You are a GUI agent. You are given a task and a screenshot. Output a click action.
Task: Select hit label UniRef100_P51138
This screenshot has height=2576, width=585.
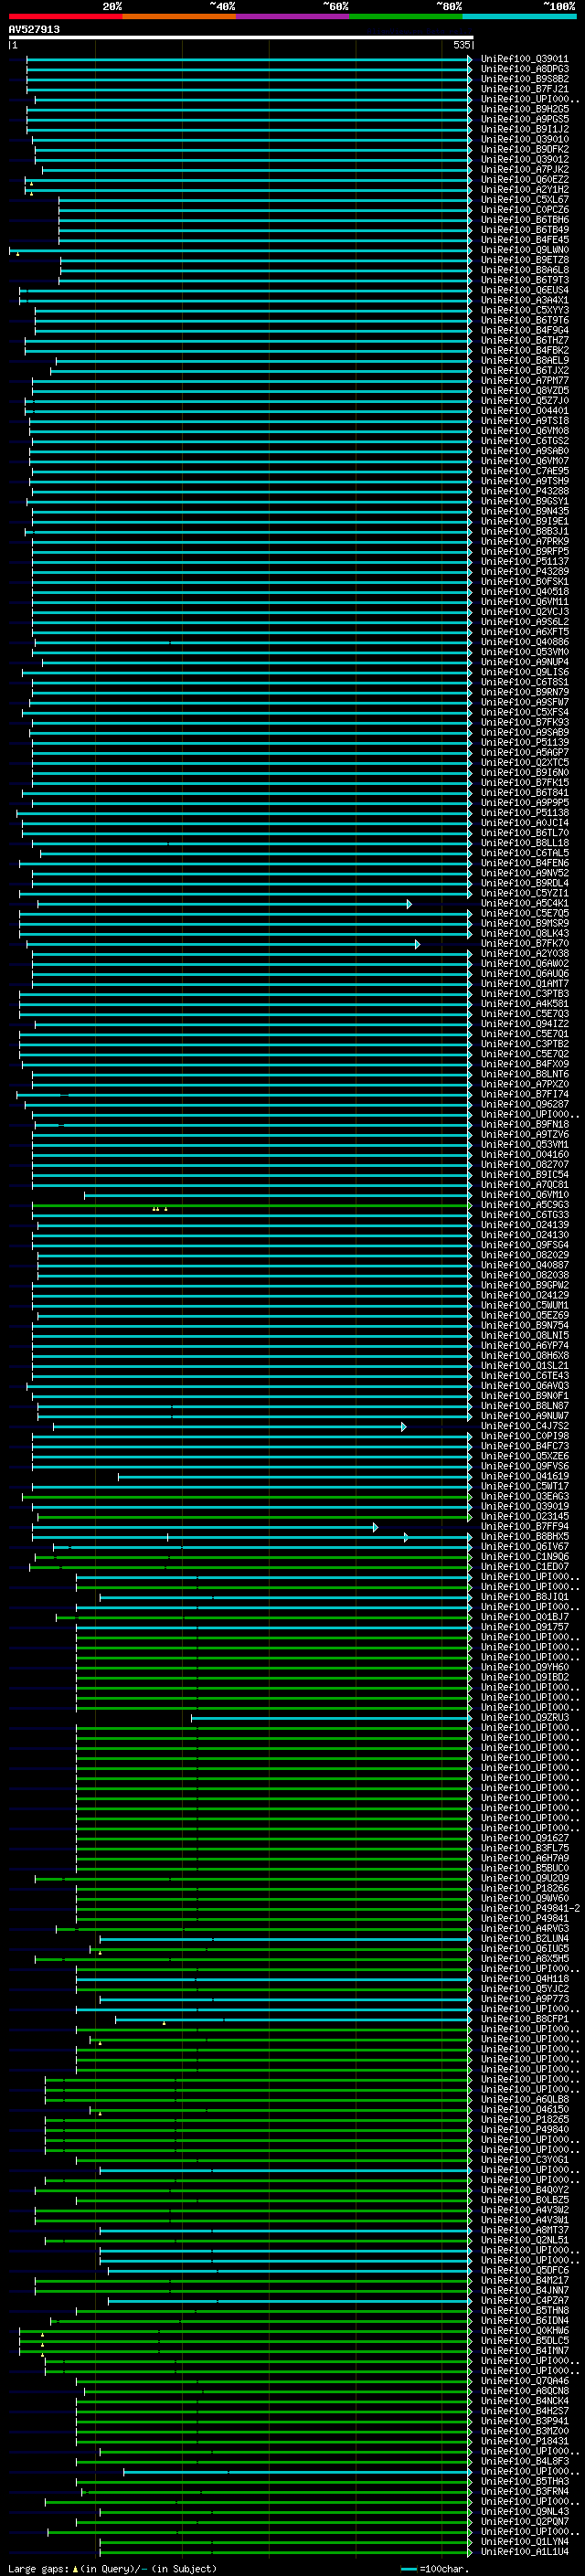pos(525,813)
